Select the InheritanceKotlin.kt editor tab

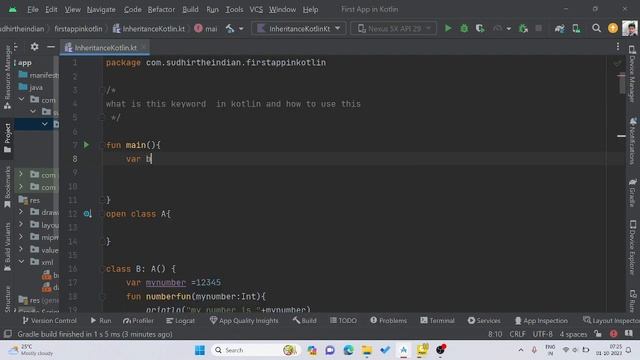[x=105, y=47]
